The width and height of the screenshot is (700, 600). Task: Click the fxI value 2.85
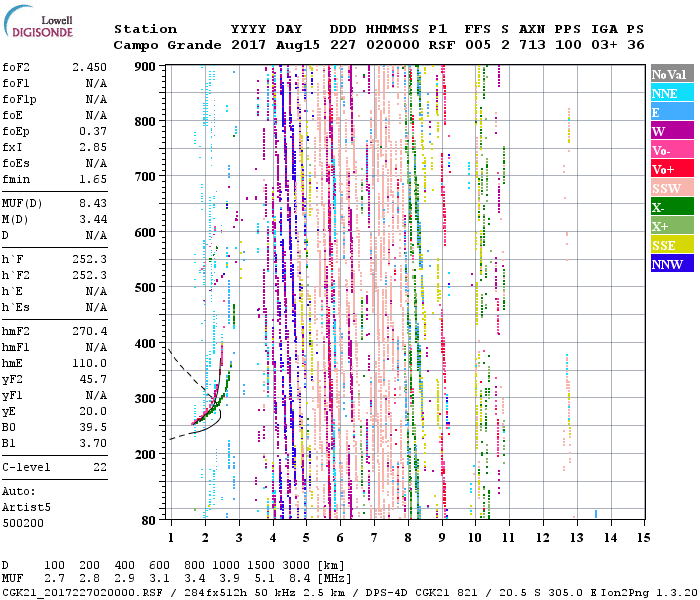(93, 147)
